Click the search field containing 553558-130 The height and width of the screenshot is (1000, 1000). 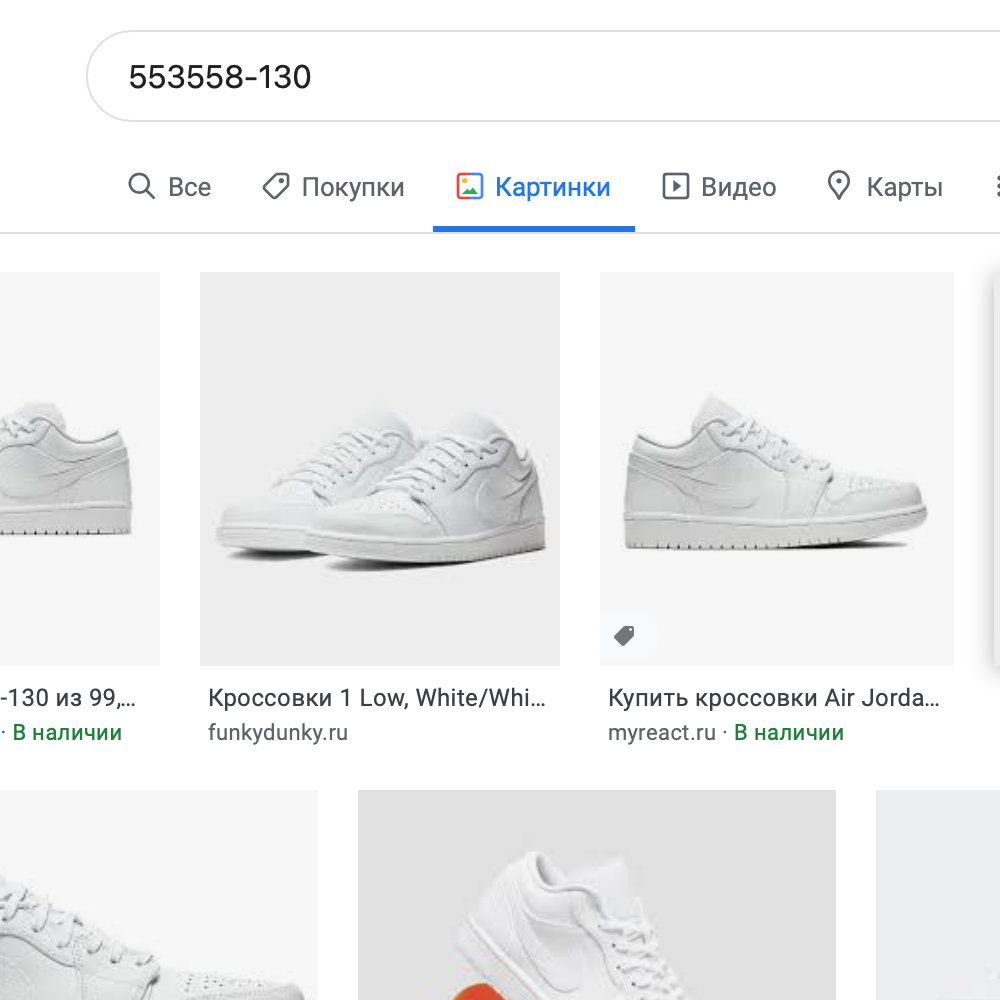(500, 77)
